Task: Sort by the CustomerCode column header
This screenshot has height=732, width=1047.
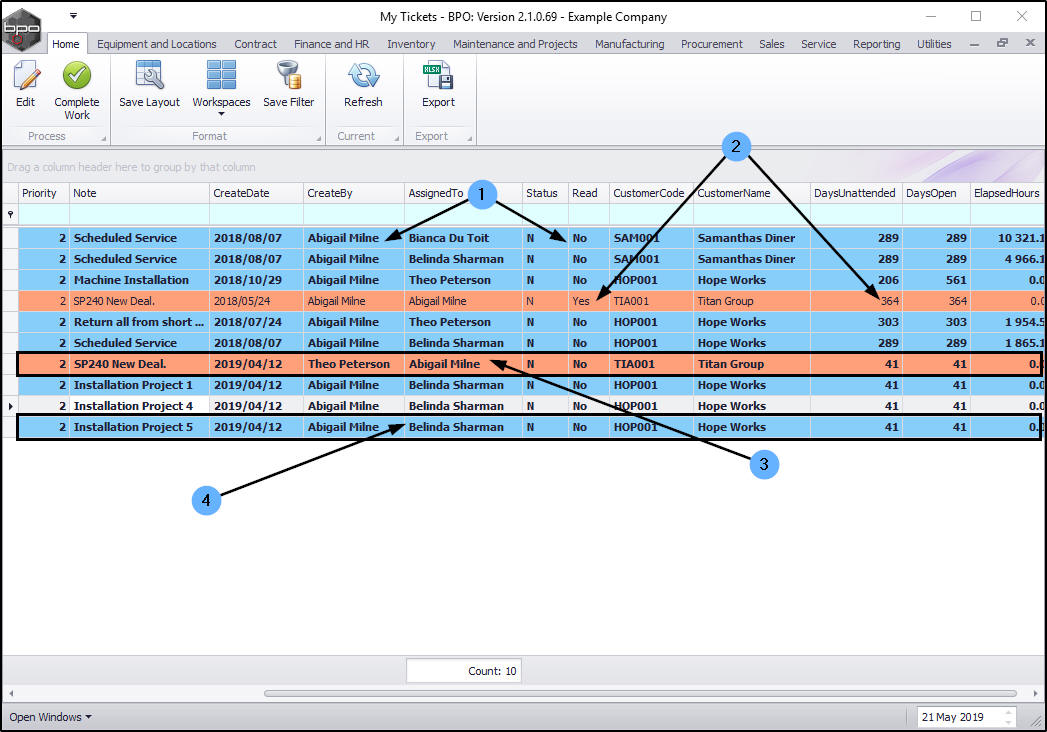Action: (651, 193)
